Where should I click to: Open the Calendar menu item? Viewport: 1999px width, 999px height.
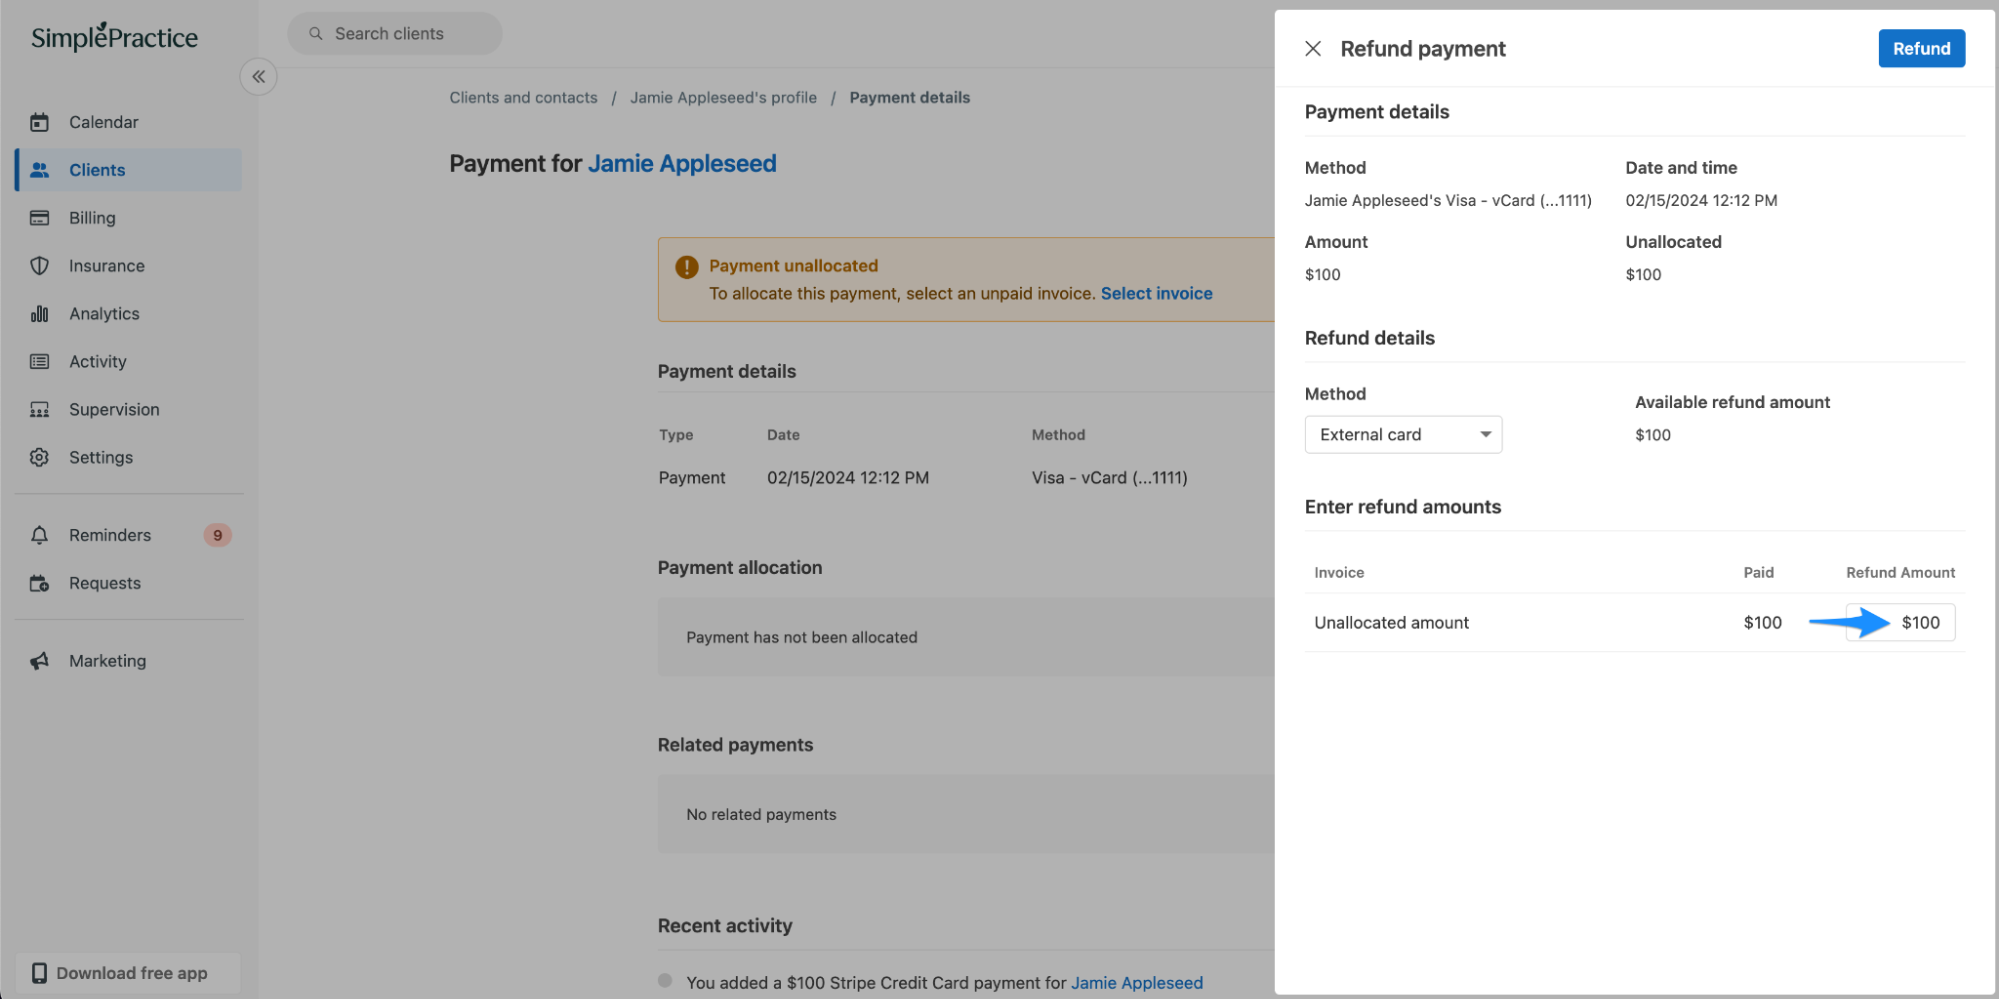[x=128, y=122]
